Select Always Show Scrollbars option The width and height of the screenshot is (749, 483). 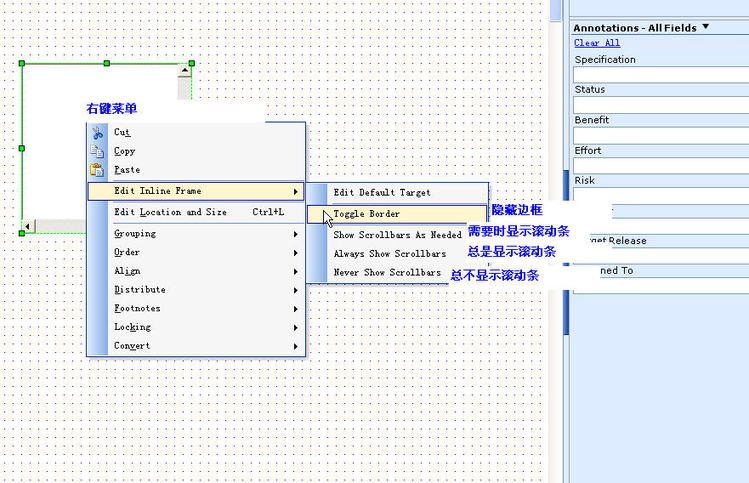pyautogui.click(x=389, y=254)
